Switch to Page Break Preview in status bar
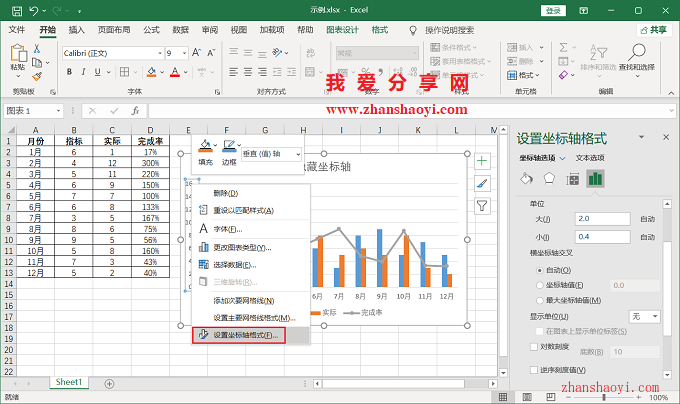Viewport: 680px width, 404px height. (x=550, y=397)
